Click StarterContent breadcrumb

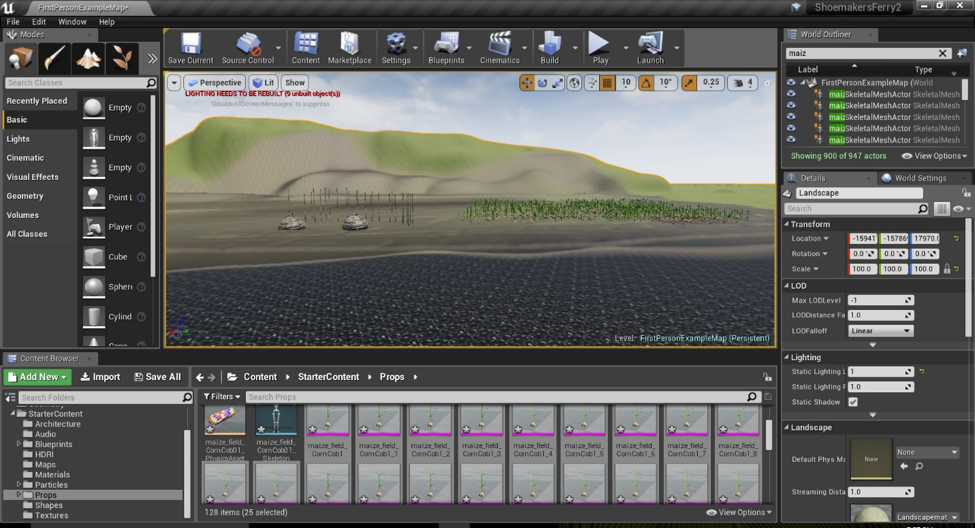tap(328, 377)
